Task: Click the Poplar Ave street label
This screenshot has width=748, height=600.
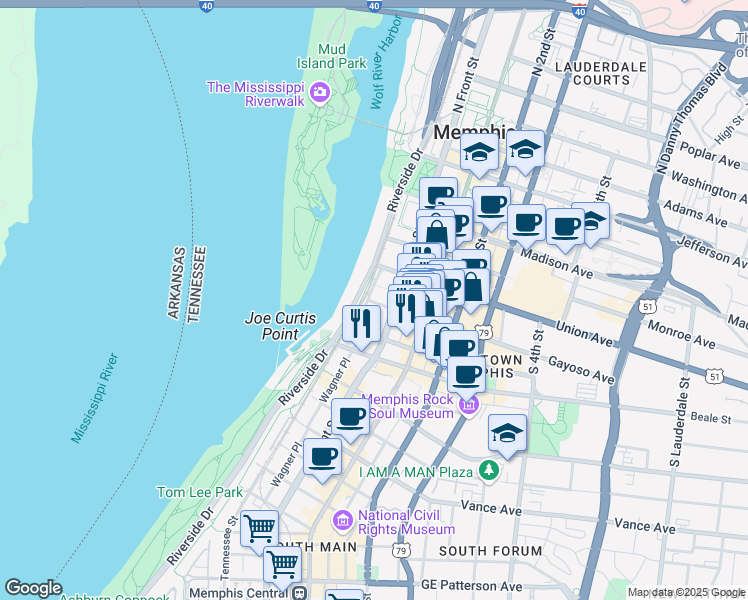Action: pyautogui.click(x=710, y=155)
